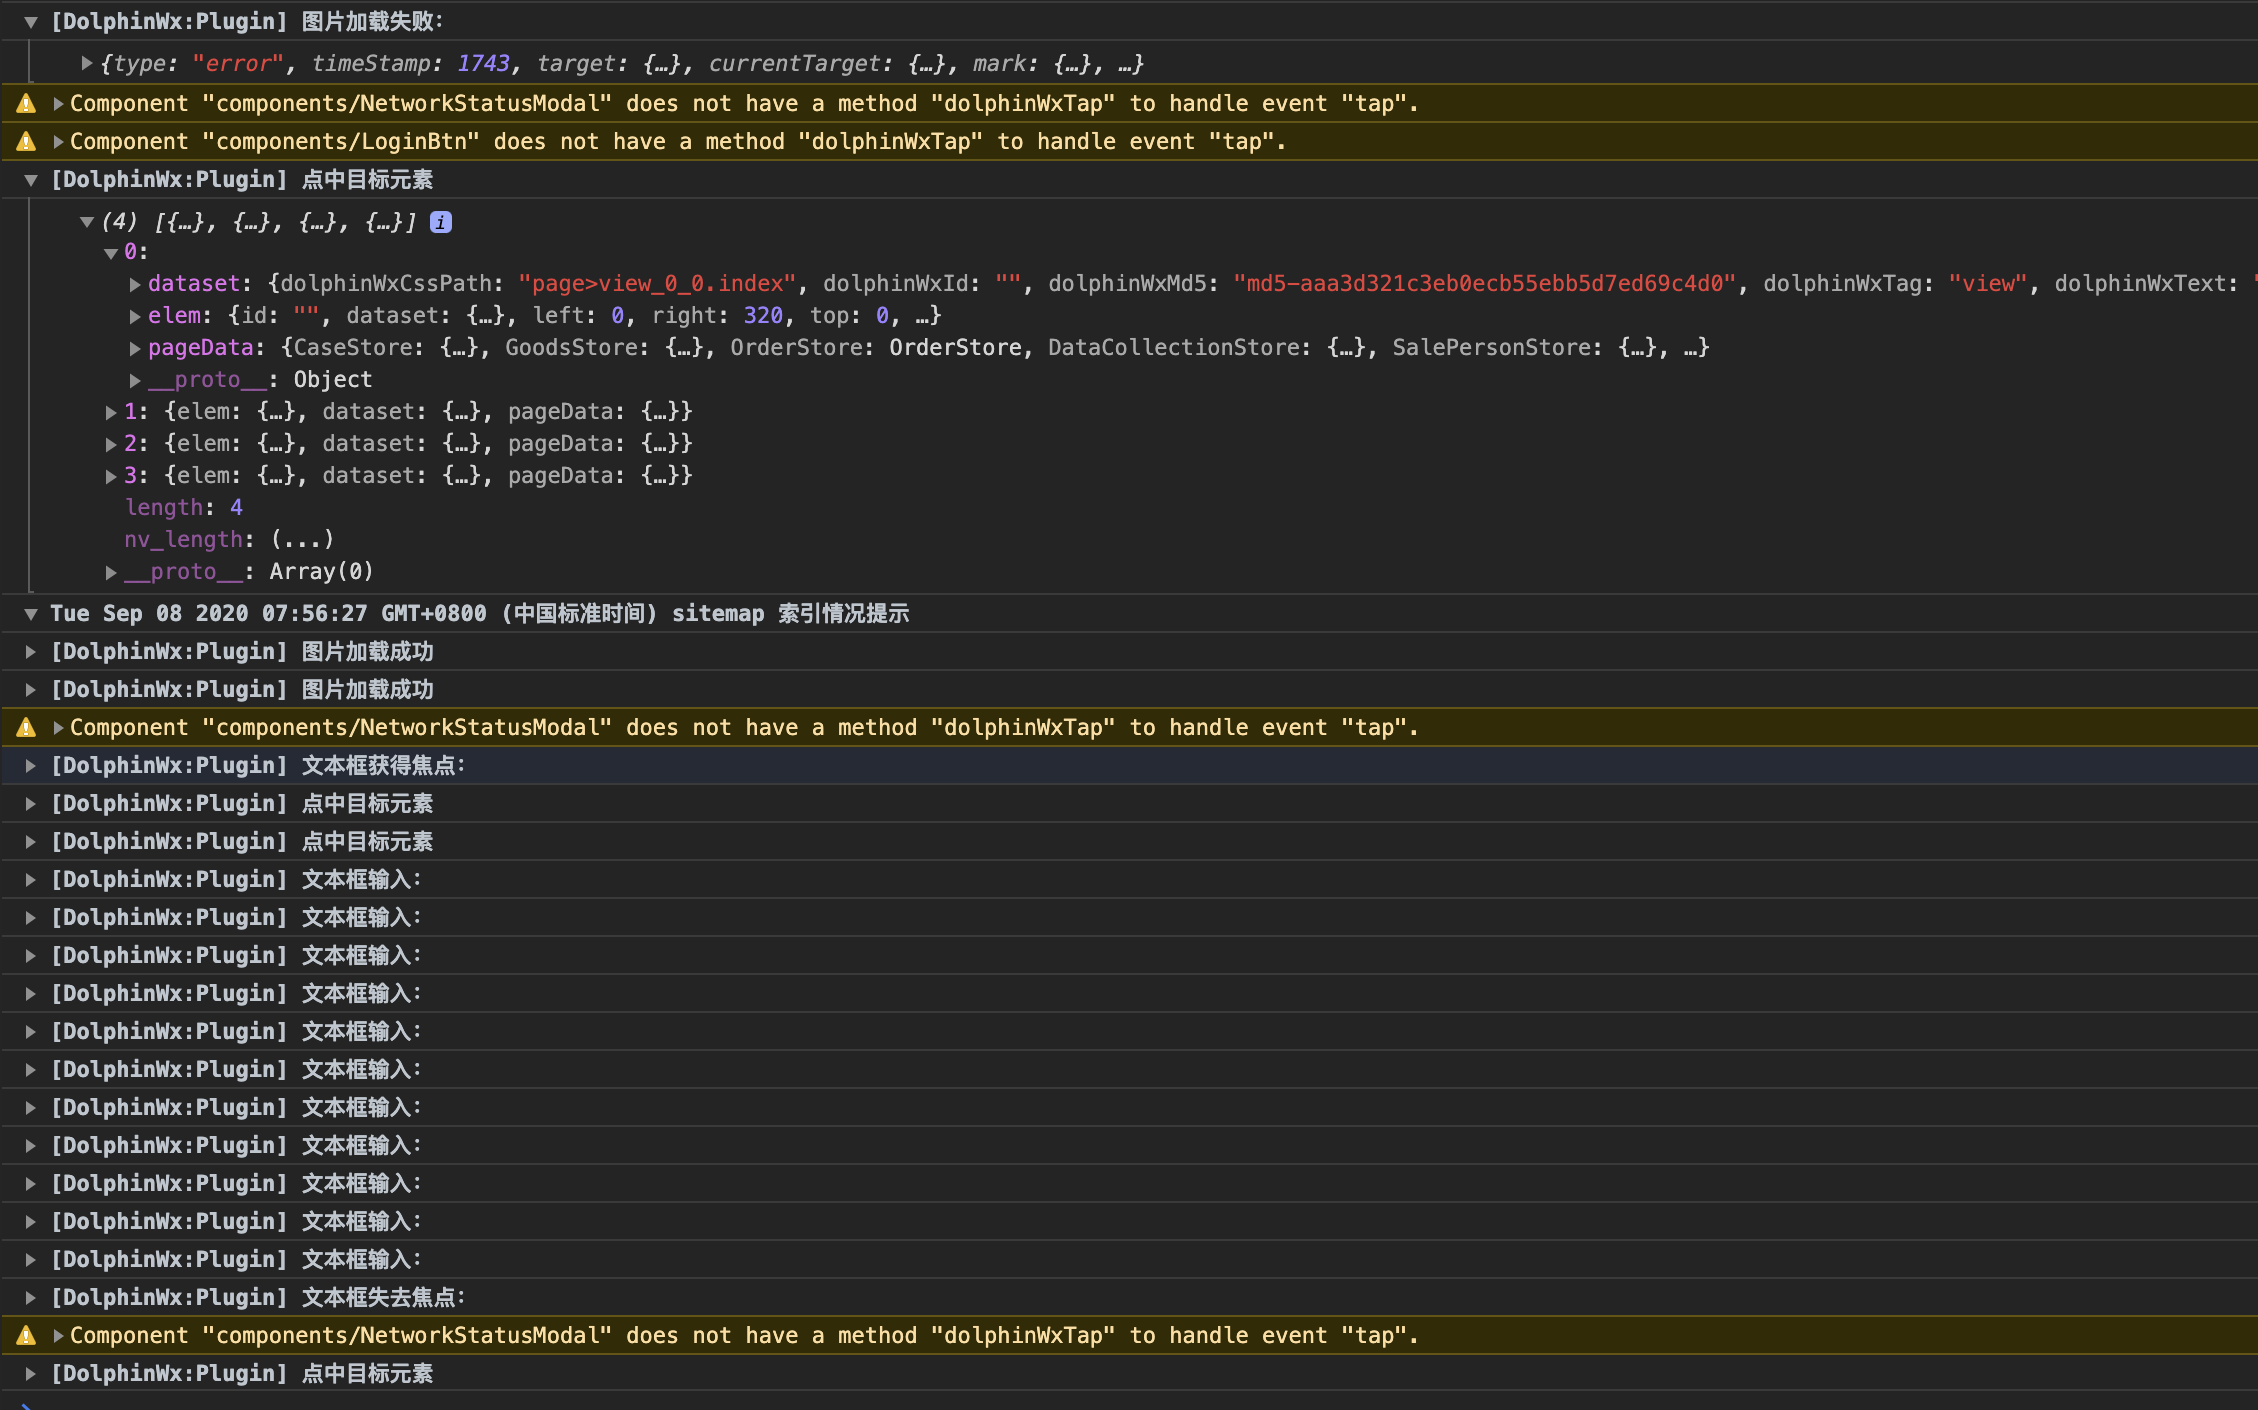2258x1410 pixels.
Task: Click the blue info icon beside the array
Action: click(x=441, y=223)
